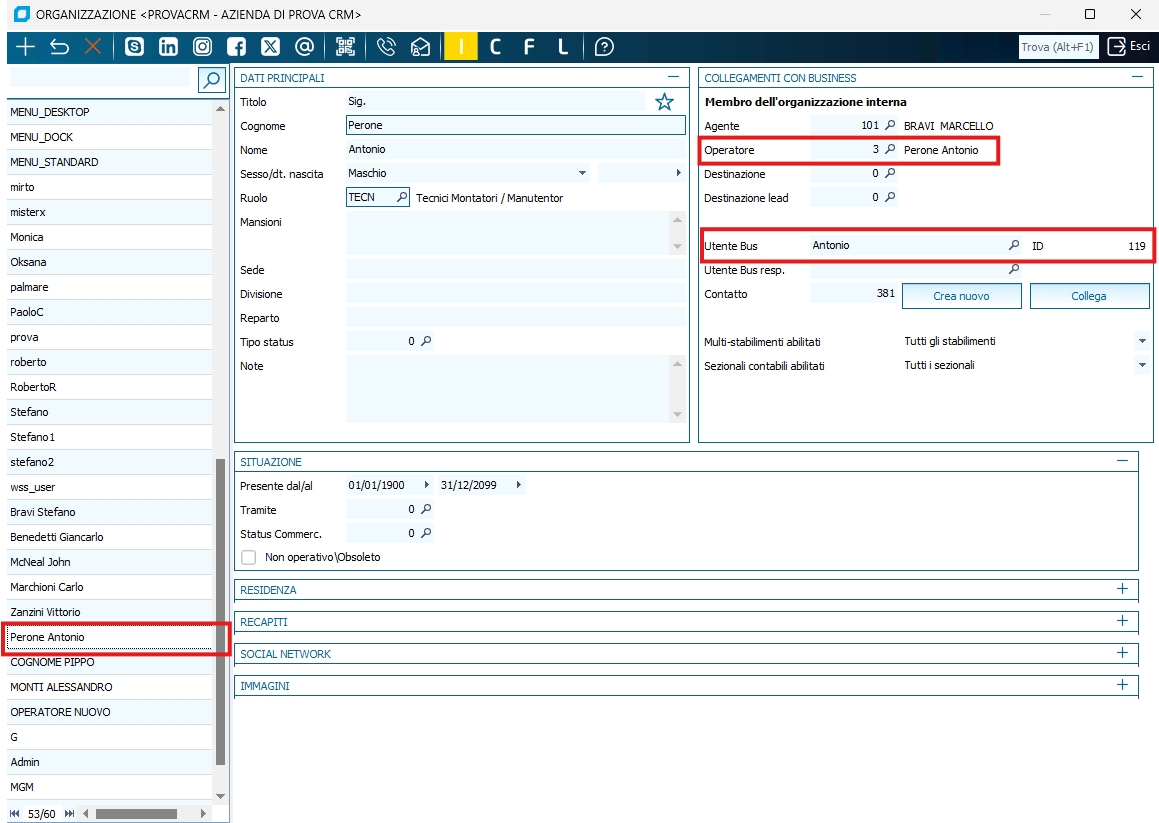Mark contact as favorite with star
This screenshot has width=1159, height=823.
point(664,102)
